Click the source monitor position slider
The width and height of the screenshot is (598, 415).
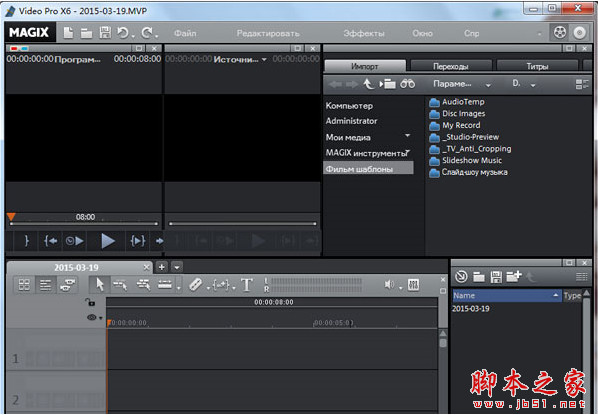[243, 224]
